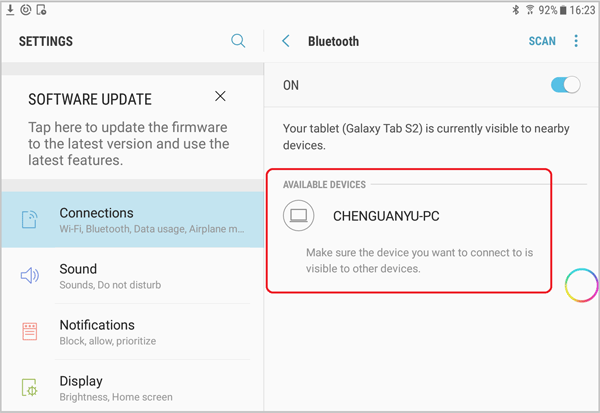600x413 pixels.
Task: Open the Display settings entry
Action: point(132,387)
